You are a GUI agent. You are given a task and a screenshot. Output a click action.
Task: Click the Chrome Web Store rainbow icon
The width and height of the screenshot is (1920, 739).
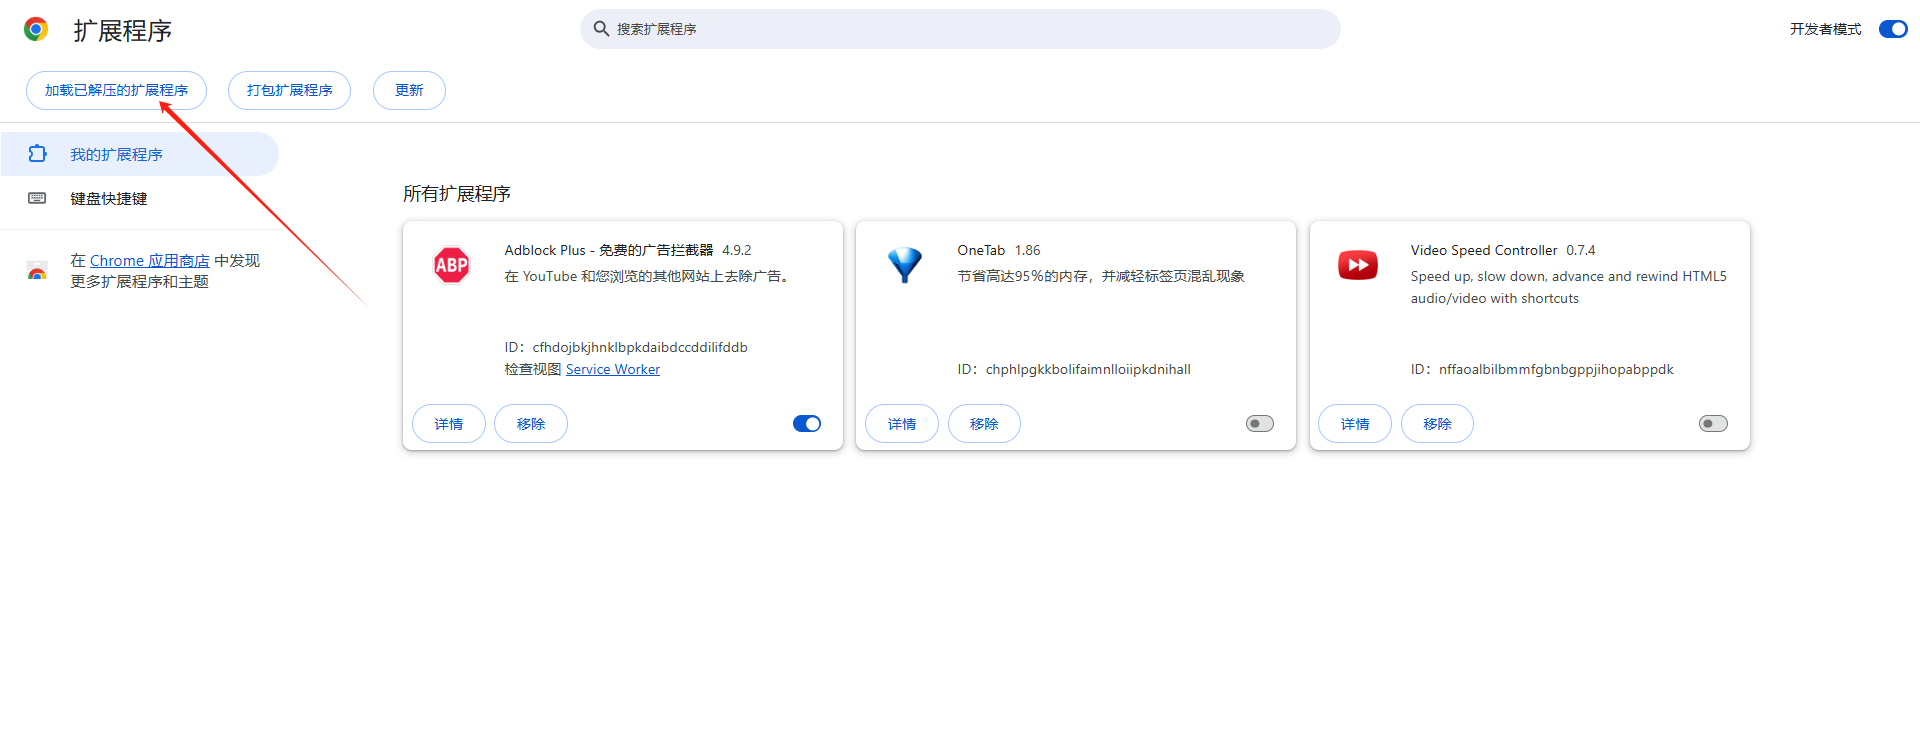click(x=37, y=271)
